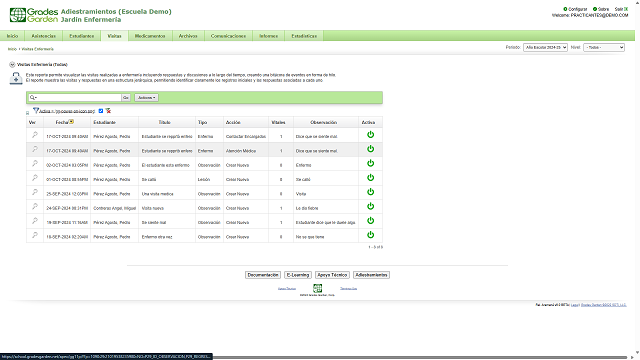
Task: Sort by the Activa column header
Action: pos(368,122)
